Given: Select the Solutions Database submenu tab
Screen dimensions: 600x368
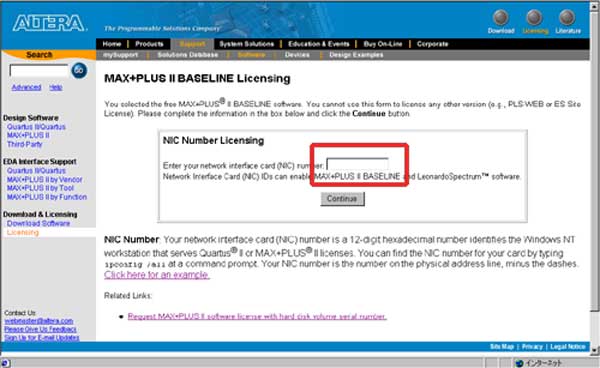Looking at the screenshot, I should pyautogui.click(x=188, y=55).
